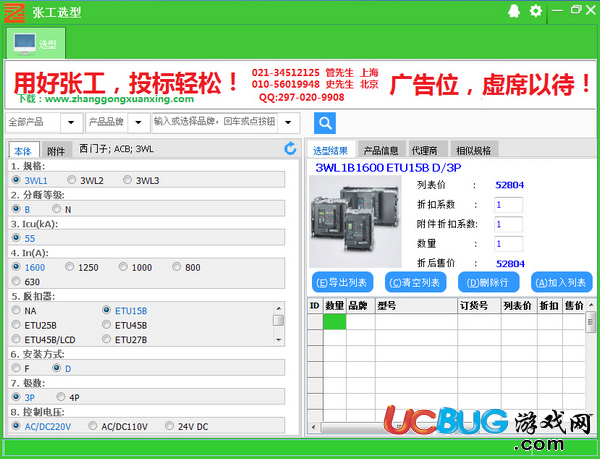Switch to the 附件 tab
This screenshot has height=459, width=600.
tap(56, 151)
